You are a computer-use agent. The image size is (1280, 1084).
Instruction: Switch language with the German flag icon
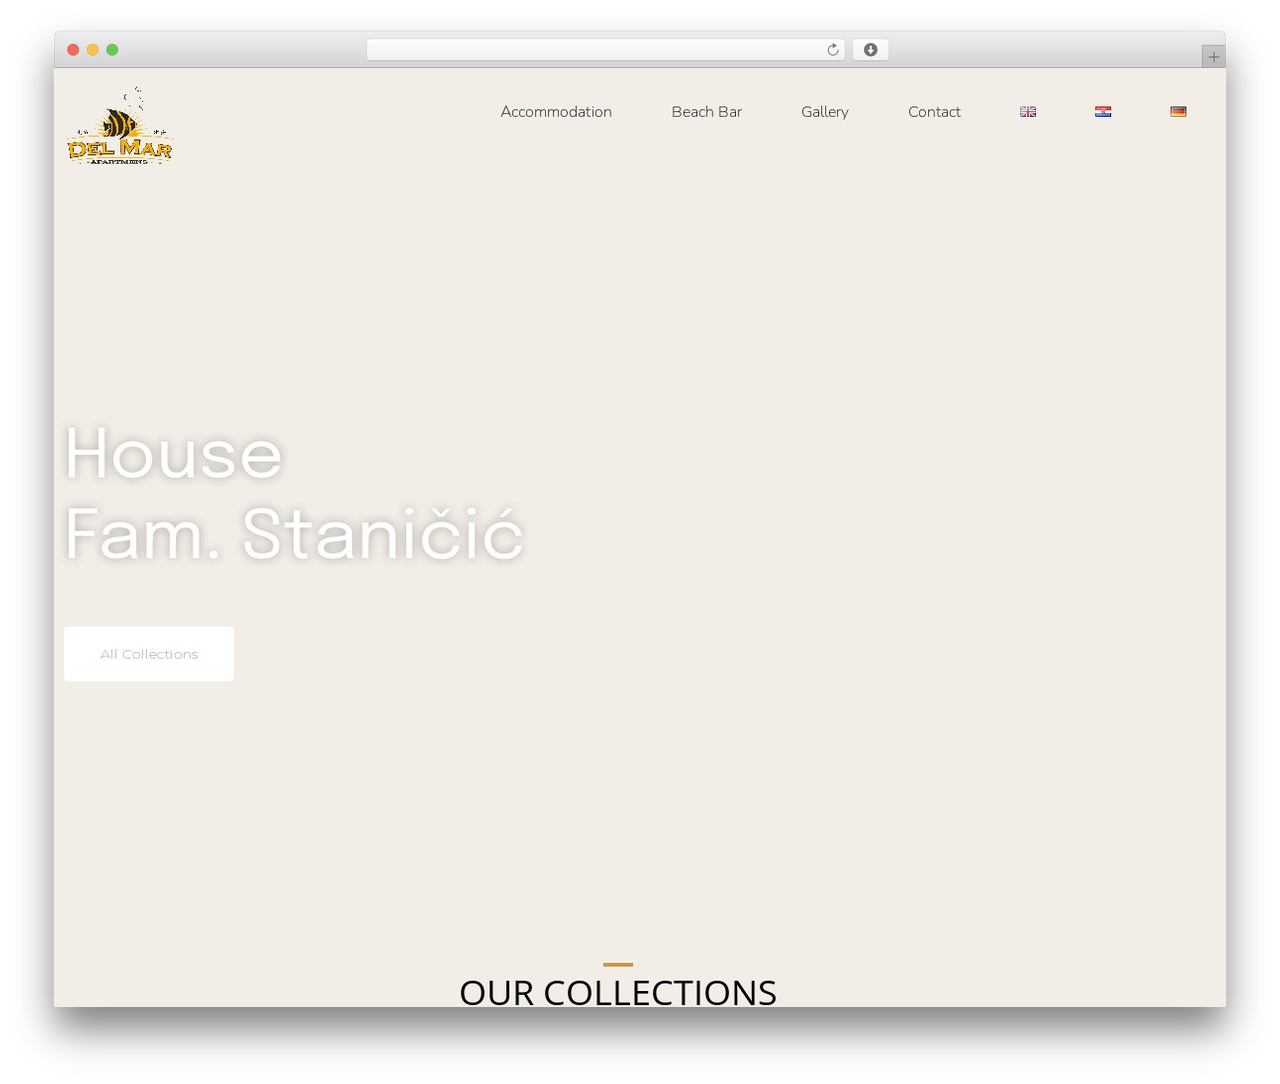pos(1178,112)
